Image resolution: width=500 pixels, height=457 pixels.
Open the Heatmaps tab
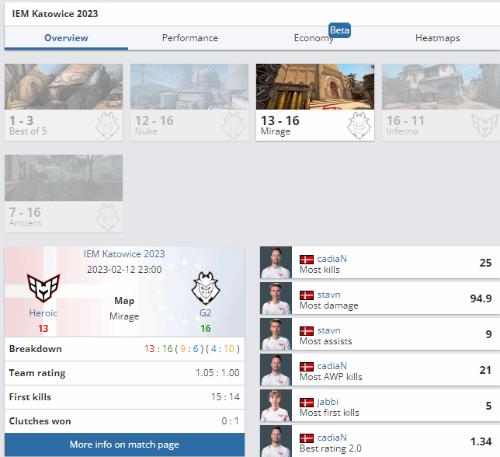click(437, 38)
